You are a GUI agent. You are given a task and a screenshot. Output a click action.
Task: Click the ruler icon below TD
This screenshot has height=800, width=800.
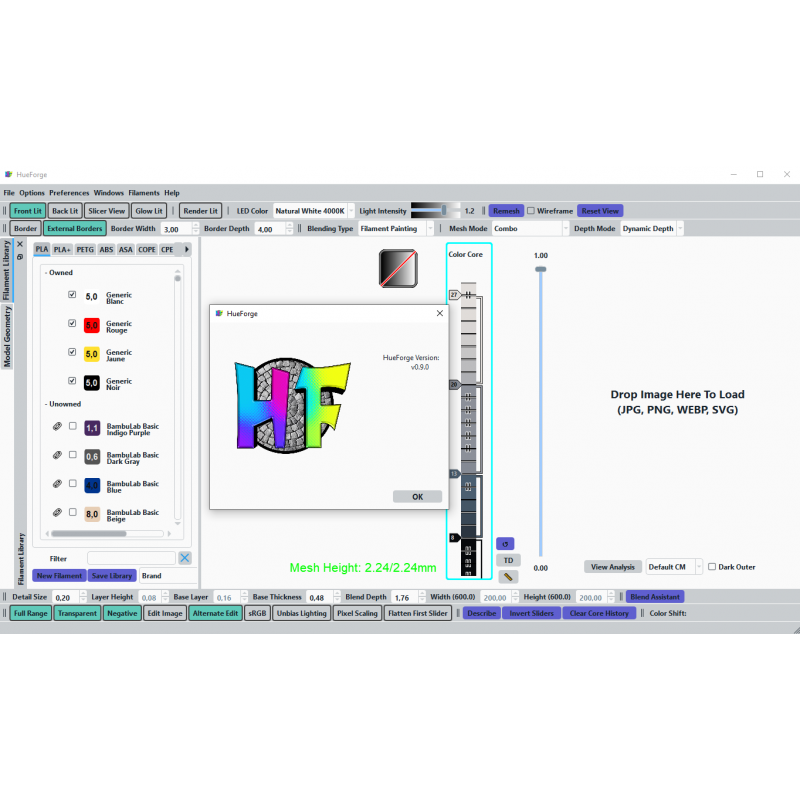pos(508,577)
